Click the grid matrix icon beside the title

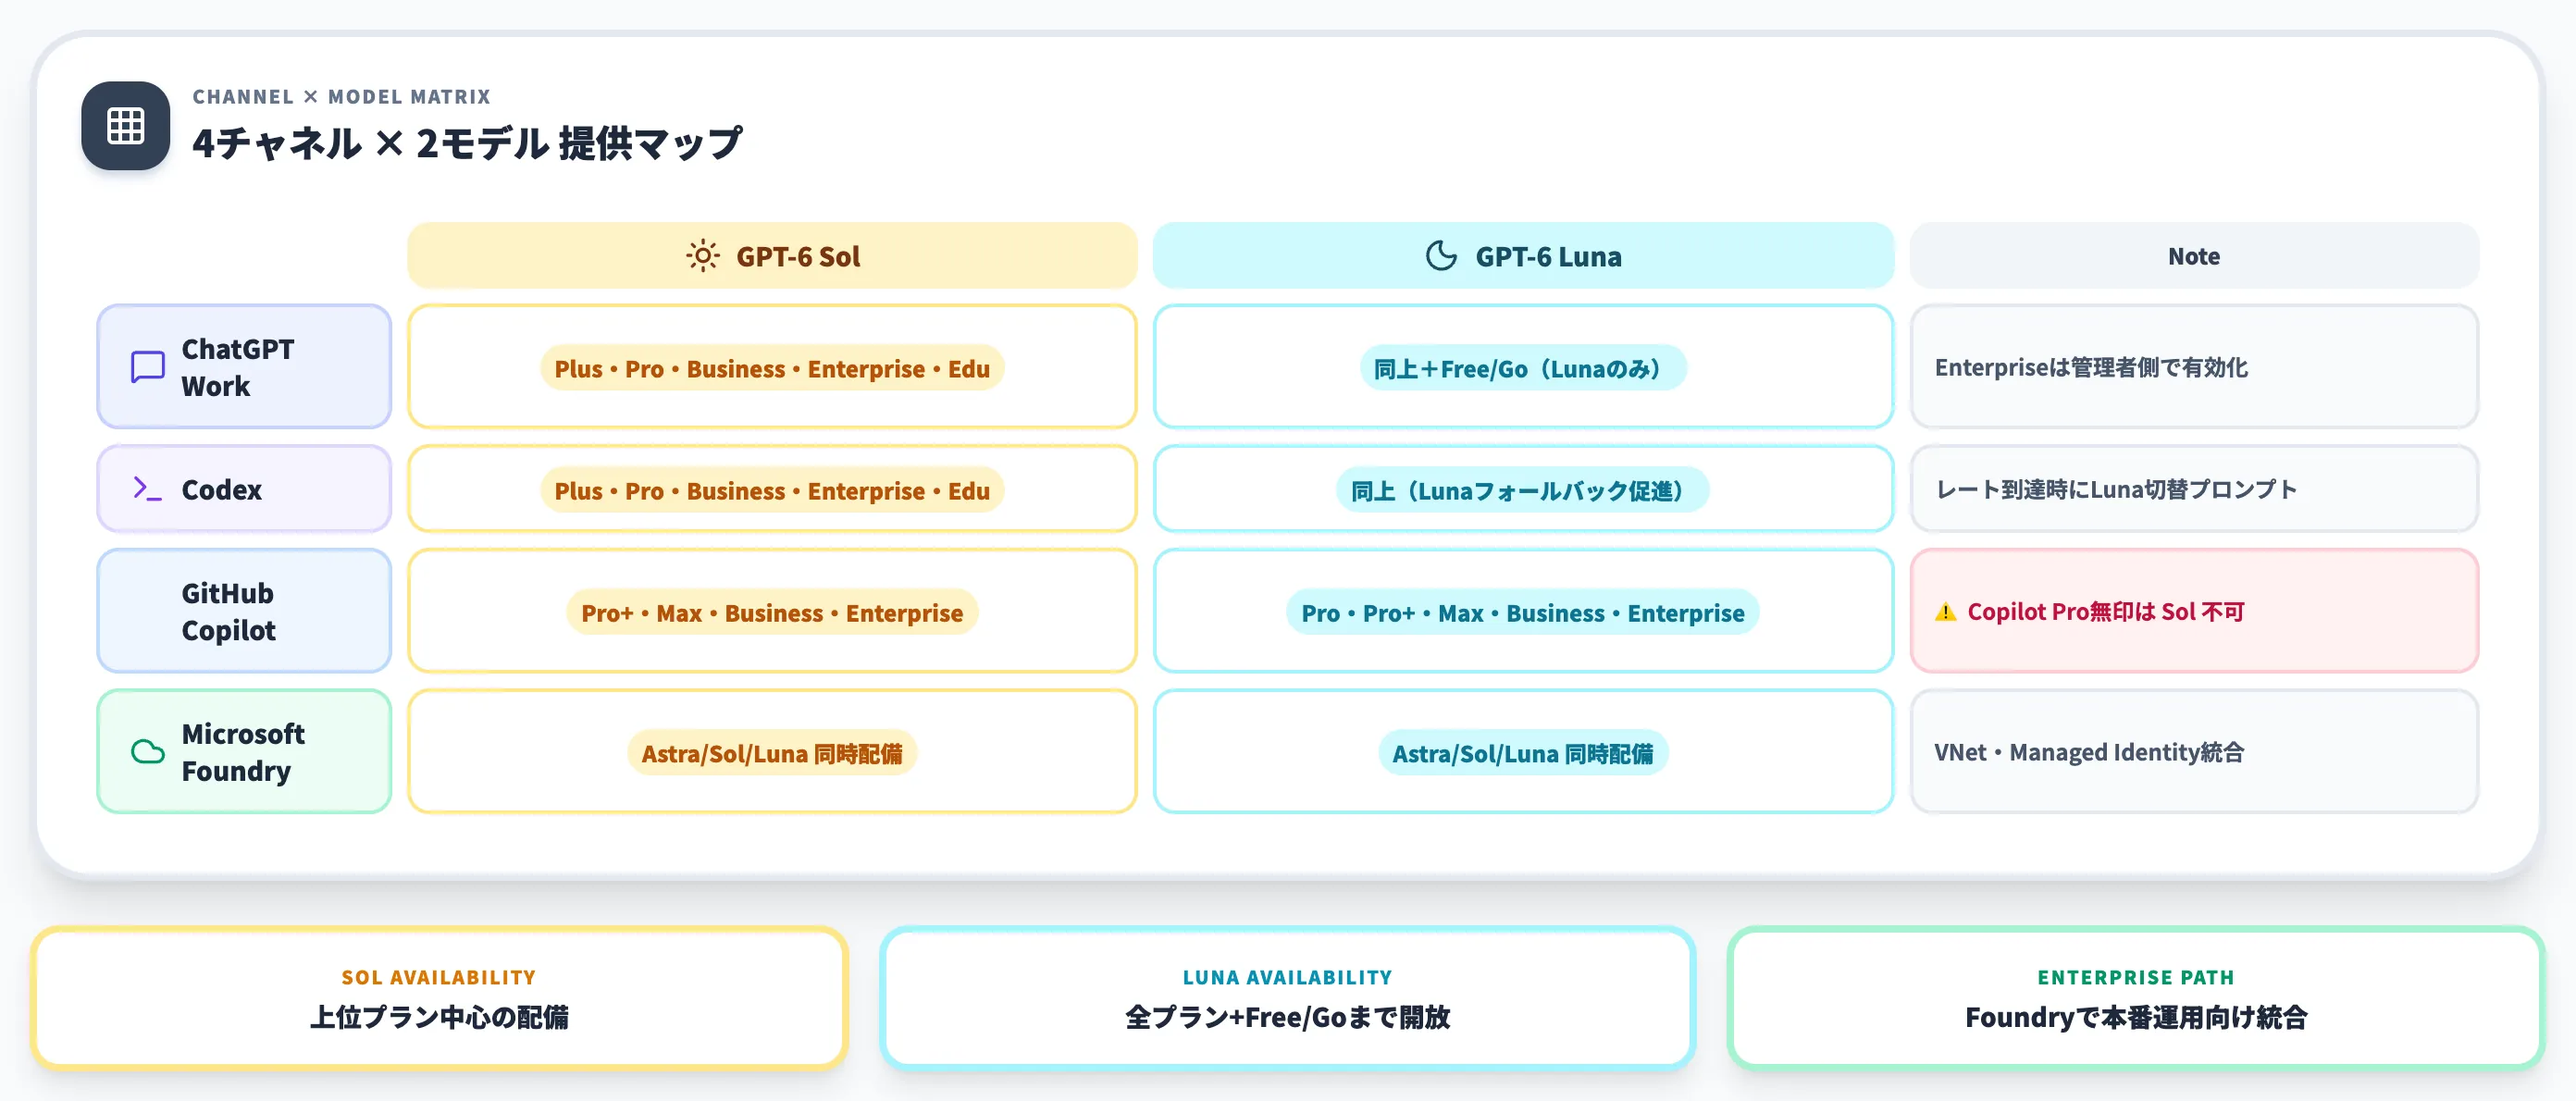pos(125,126)
